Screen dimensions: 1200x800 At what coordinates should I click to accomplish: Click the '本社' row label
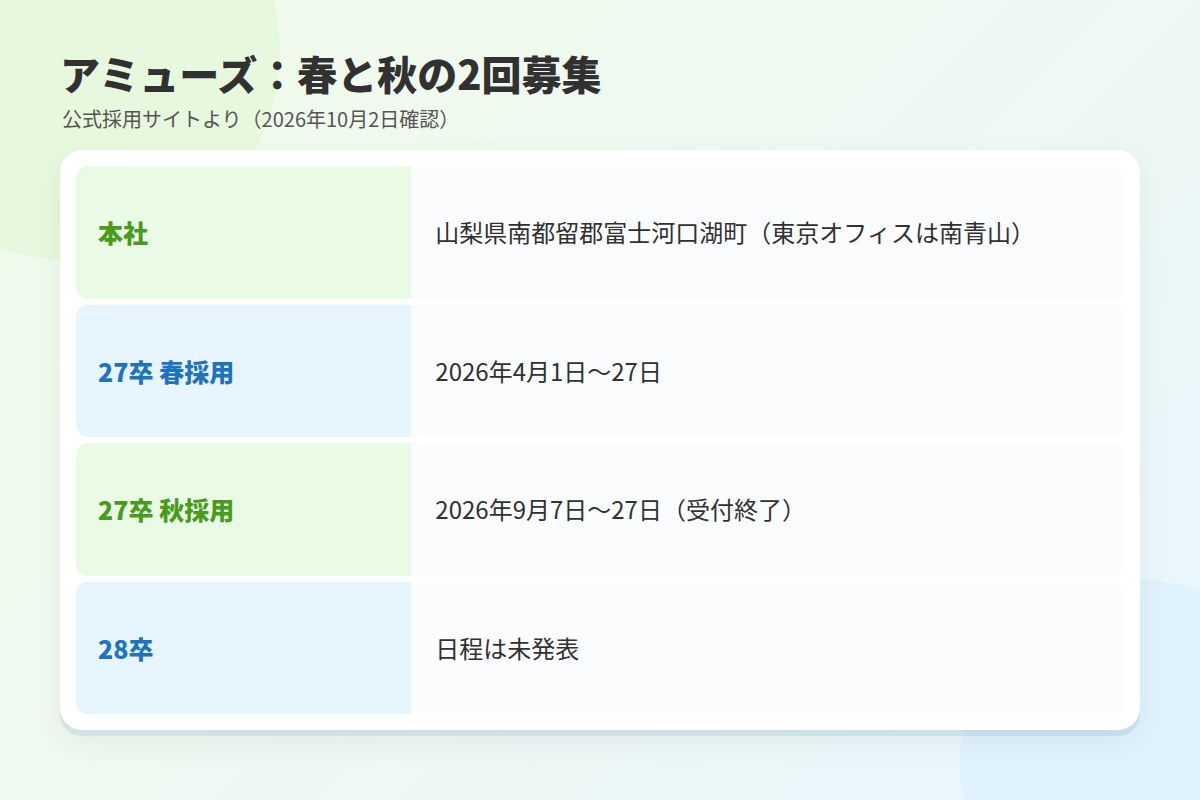[123, 235]
